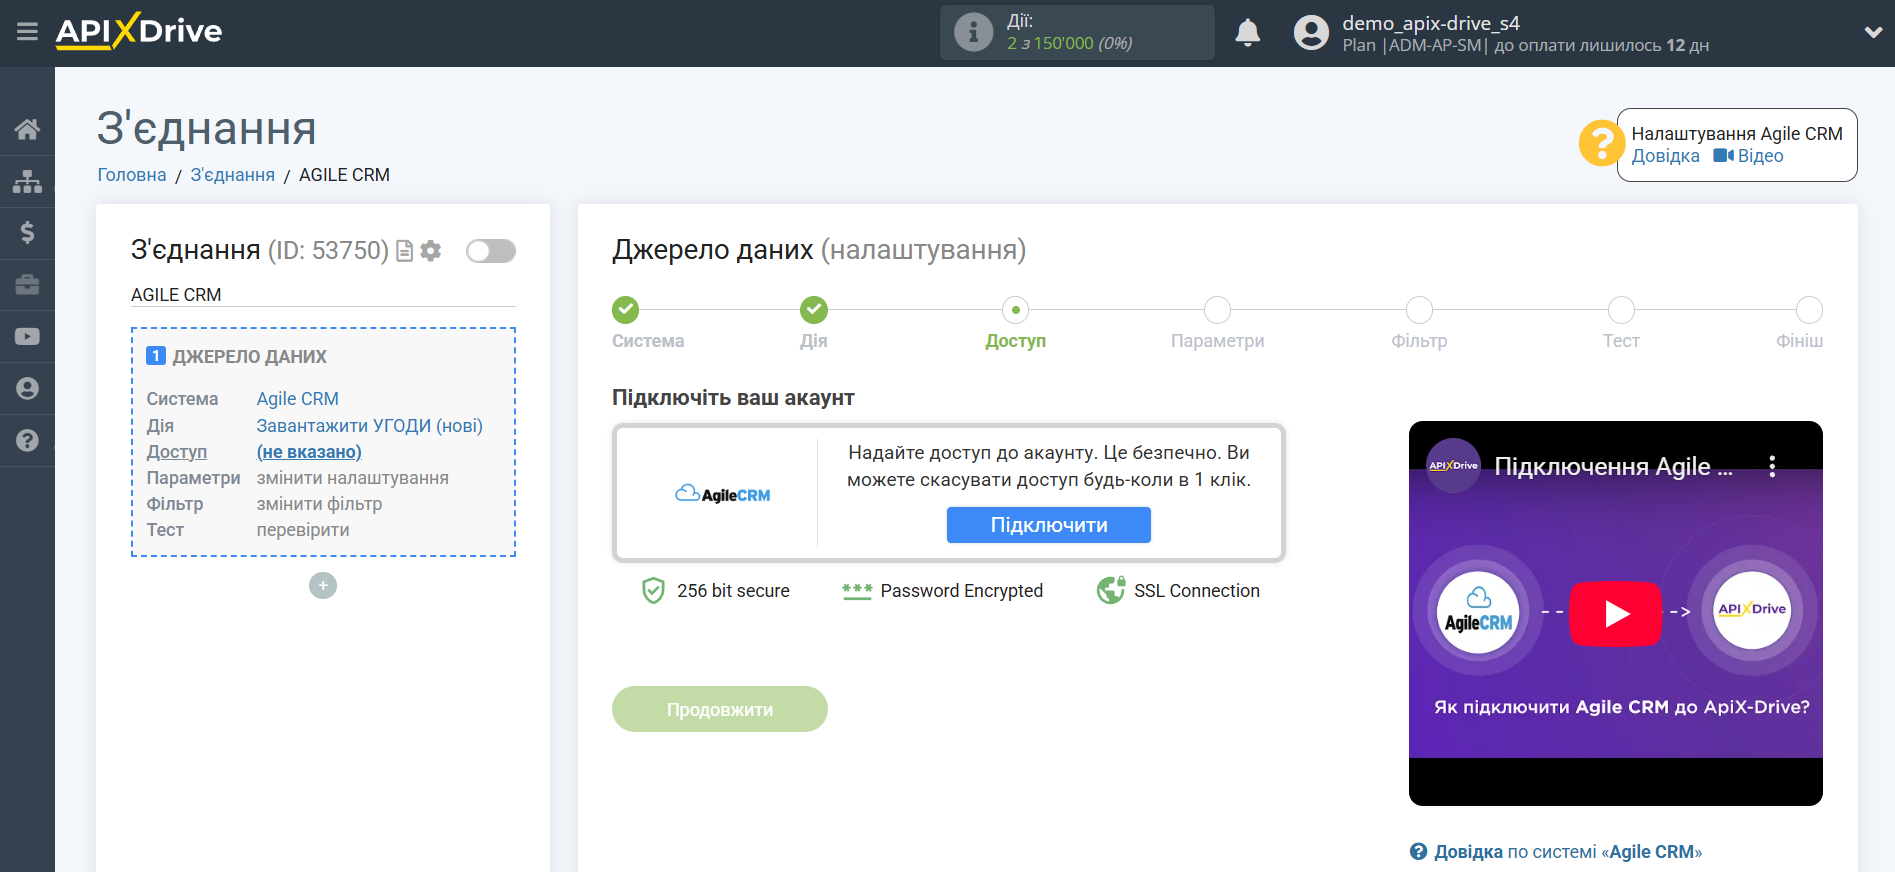Image resolution: width=1895 pixels, height=872 pixels.
Task: Select the Доступ step
Action: pos(1016,310)
